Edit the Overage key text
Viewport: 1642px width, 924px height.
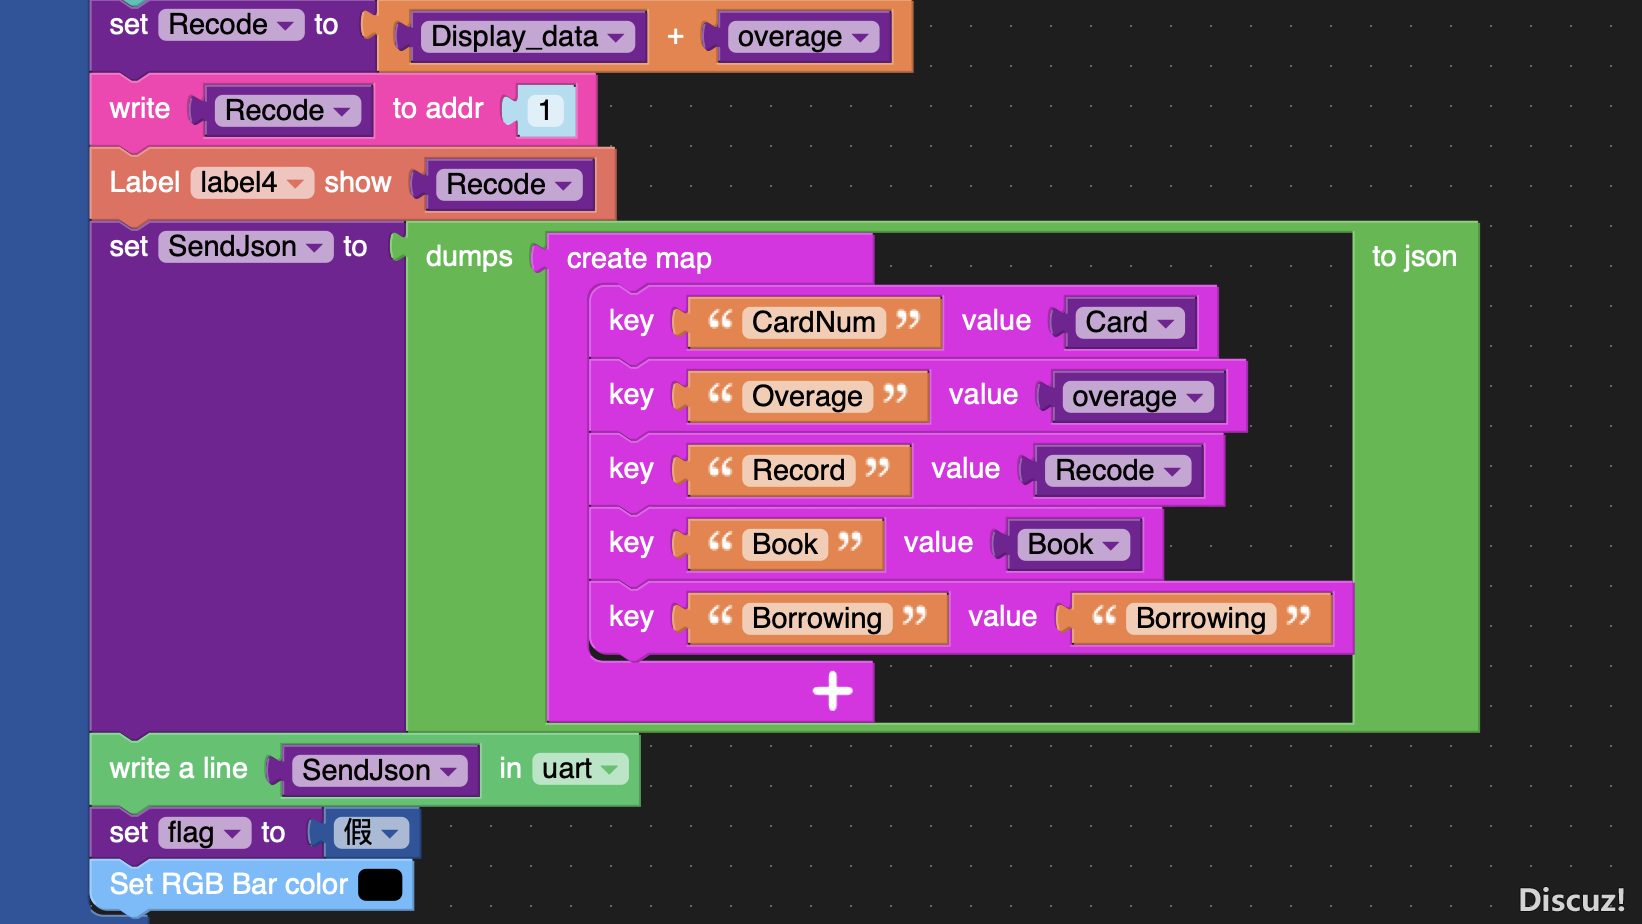(807, 396)
